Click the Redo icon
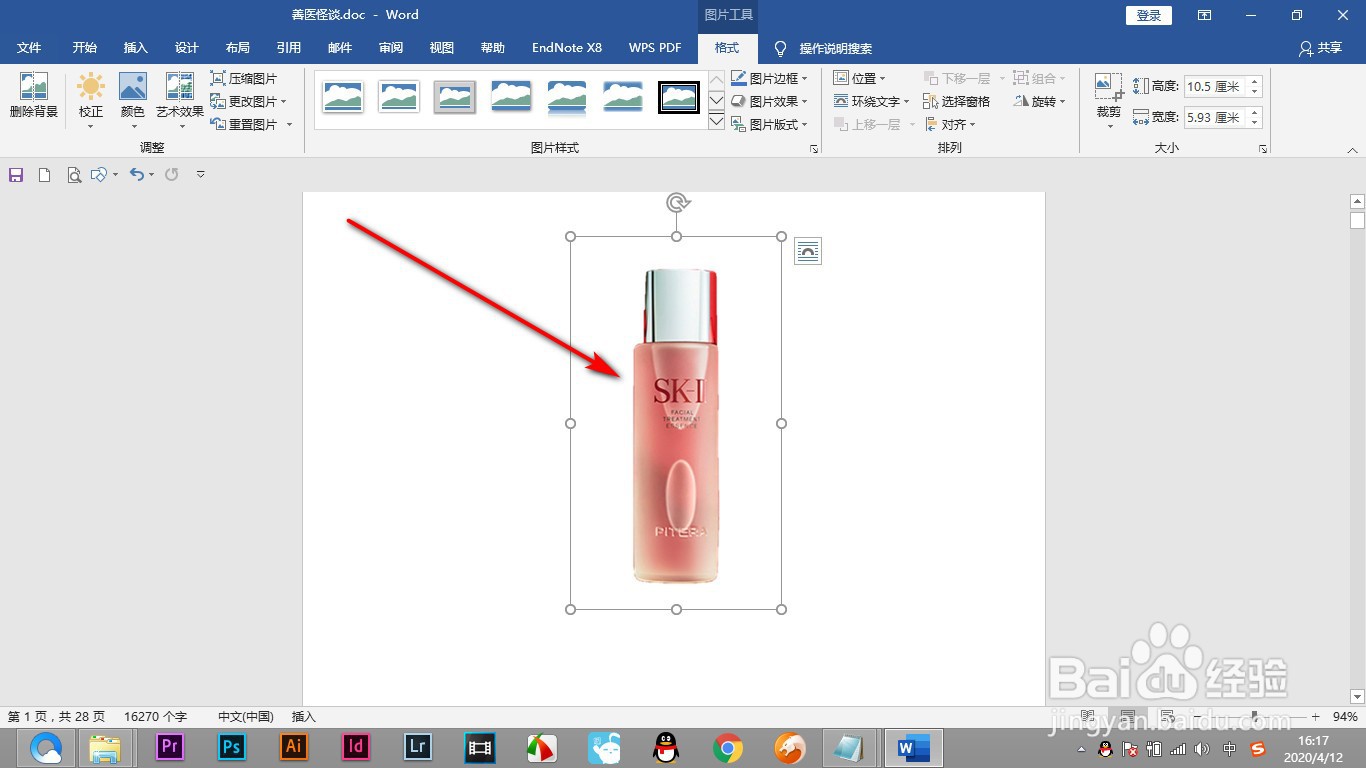The height and width of the screenshot is (768, 1366). point(172,175)
